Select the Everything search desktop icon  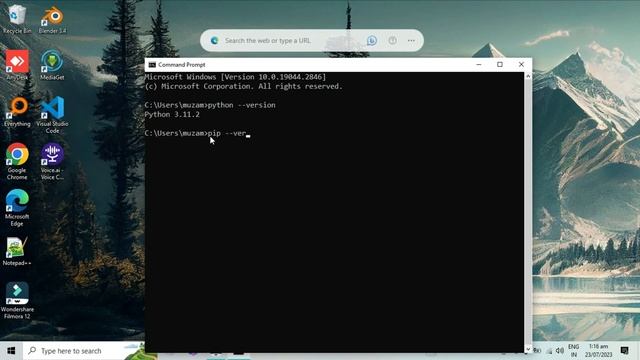click(x=17, y=111)
